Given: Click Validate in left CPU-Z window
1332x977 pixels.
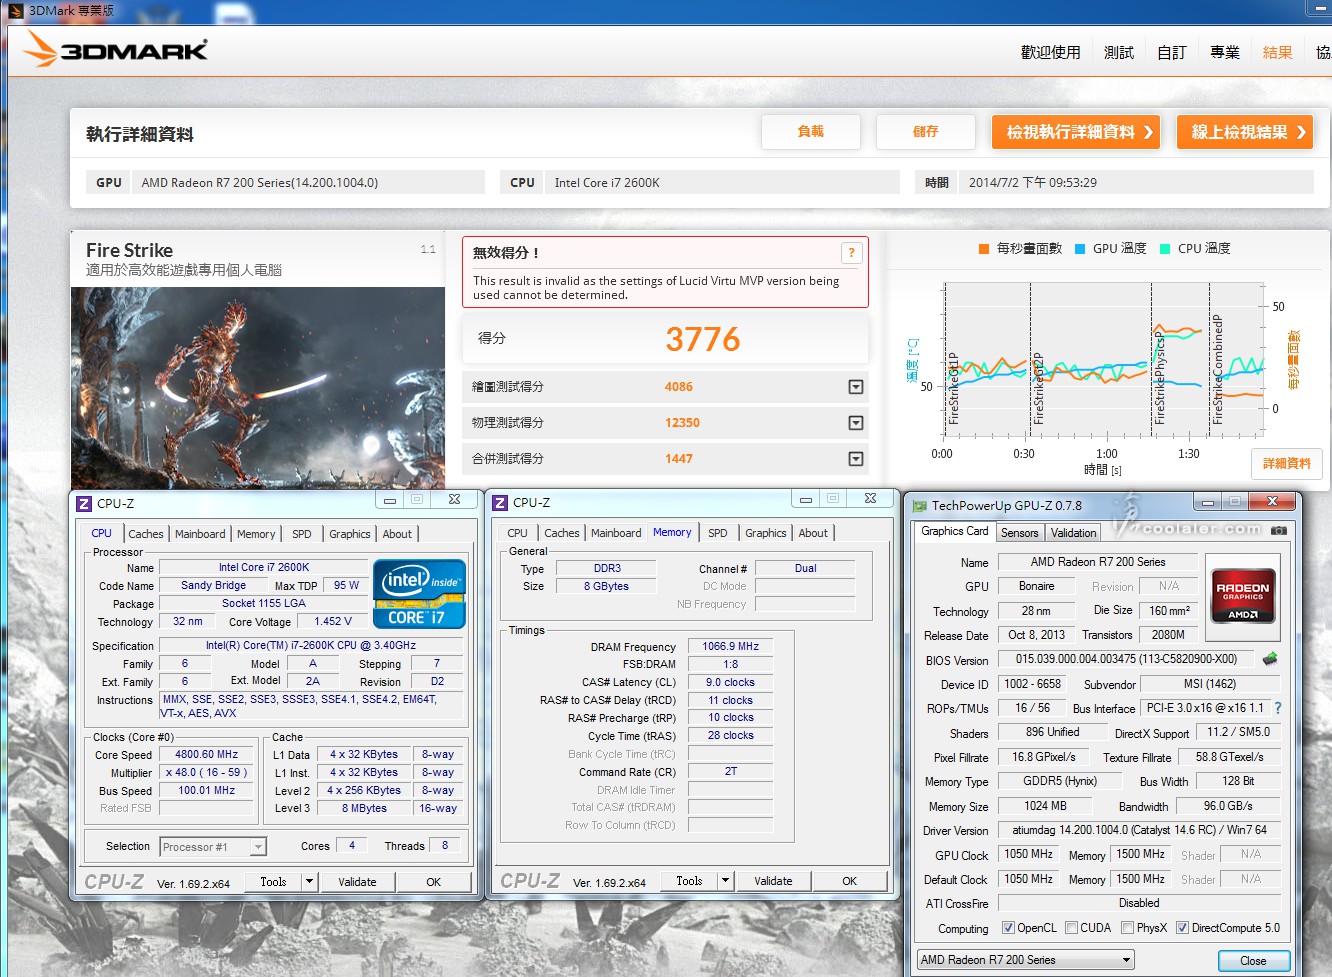Looking at the screenshot, I should pyautogui.click(x=357, y=882).
